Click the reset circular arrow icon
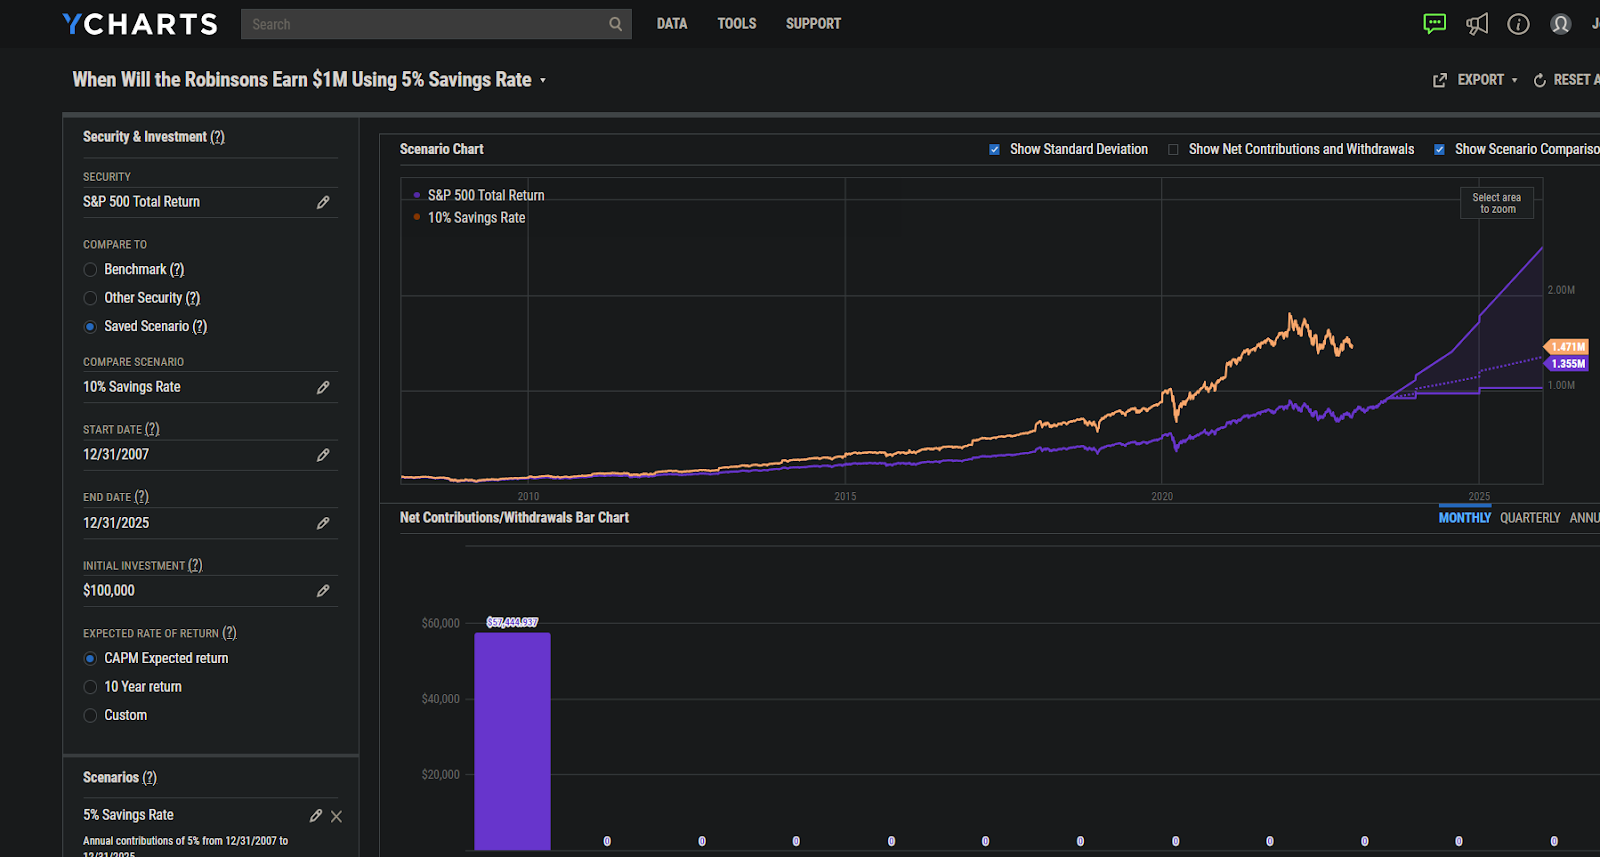The width and height of the screenshot is (1600, 857). click(1540, 80)
